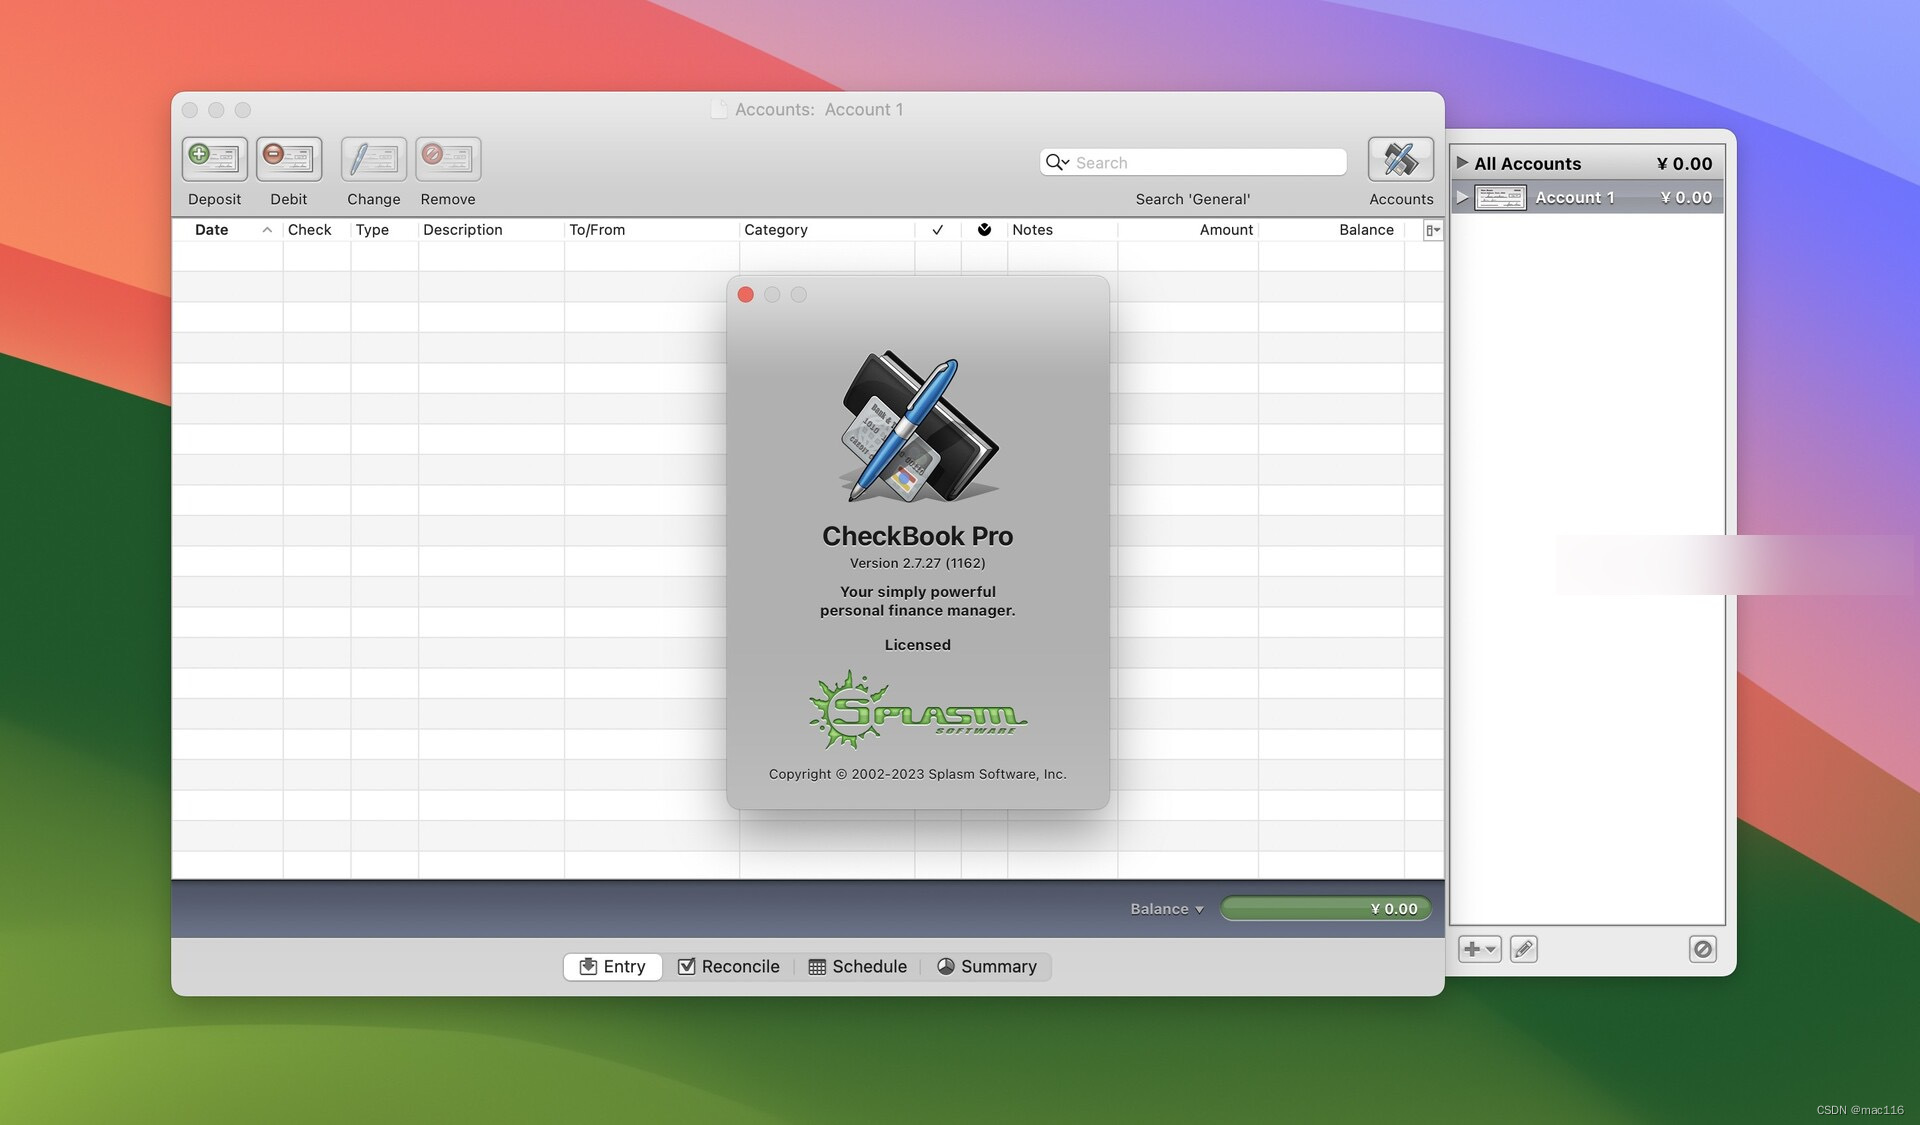Click the Remove transaction icon
This screenshot has width=1920, height=1125.
(x=447, y=157)
